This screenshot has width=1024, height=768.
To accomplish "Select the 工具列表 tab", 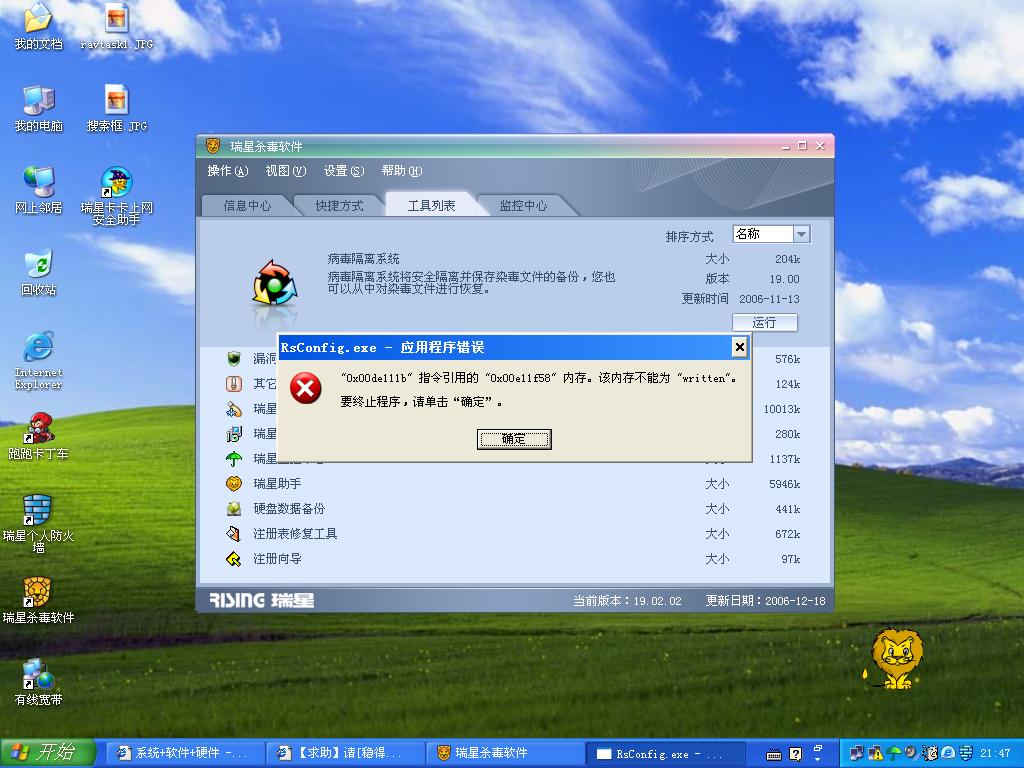I will point(431,206).
